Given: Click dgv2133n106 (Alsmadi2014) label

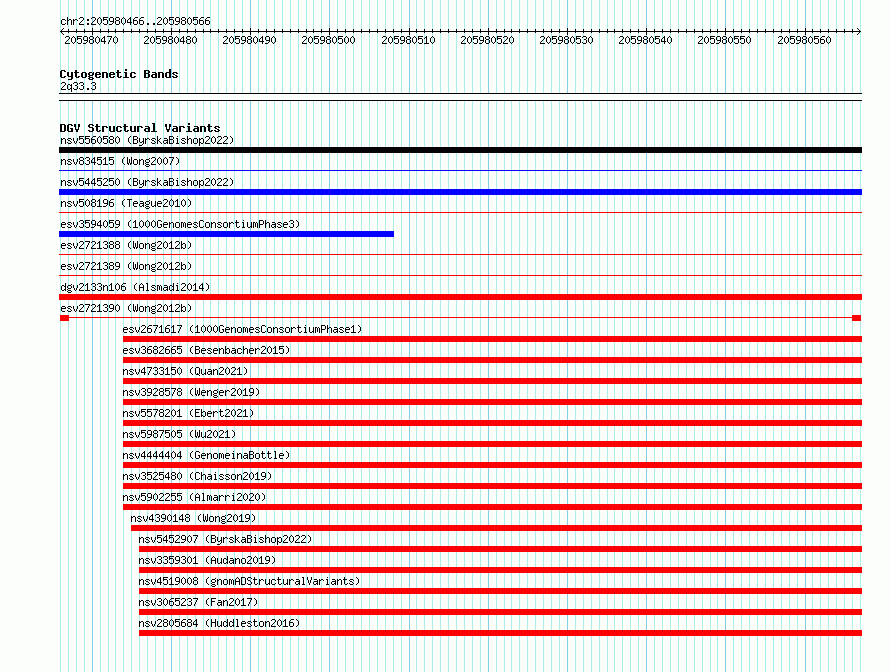Looking at the screenshot, I should coord(135,287).
